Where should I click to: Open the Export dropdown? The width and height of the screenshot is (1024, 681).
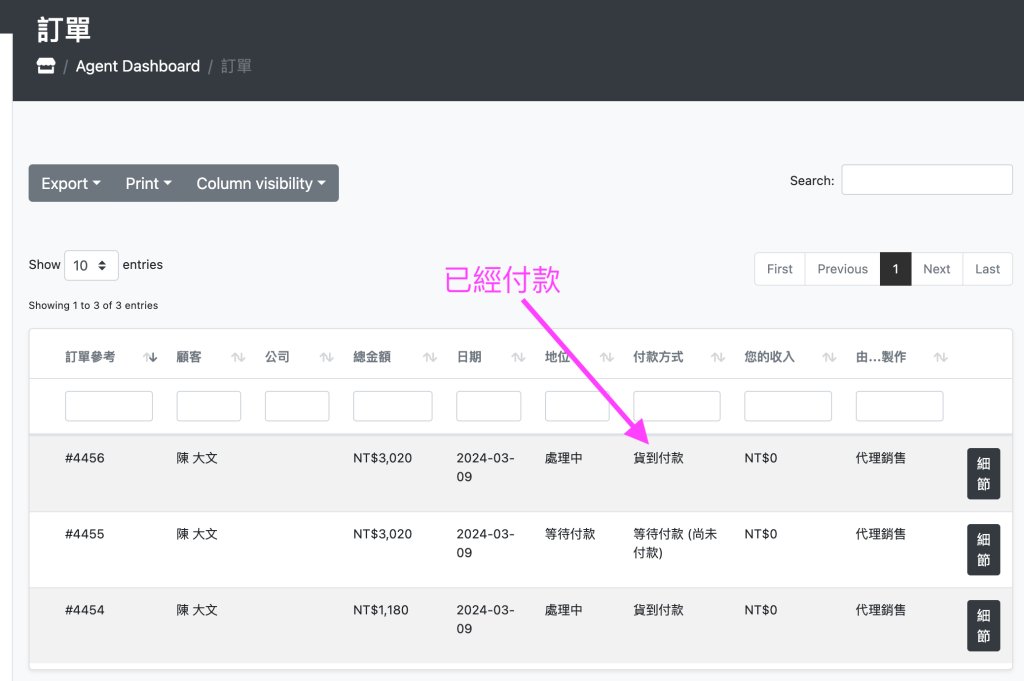tap(71, 183)
